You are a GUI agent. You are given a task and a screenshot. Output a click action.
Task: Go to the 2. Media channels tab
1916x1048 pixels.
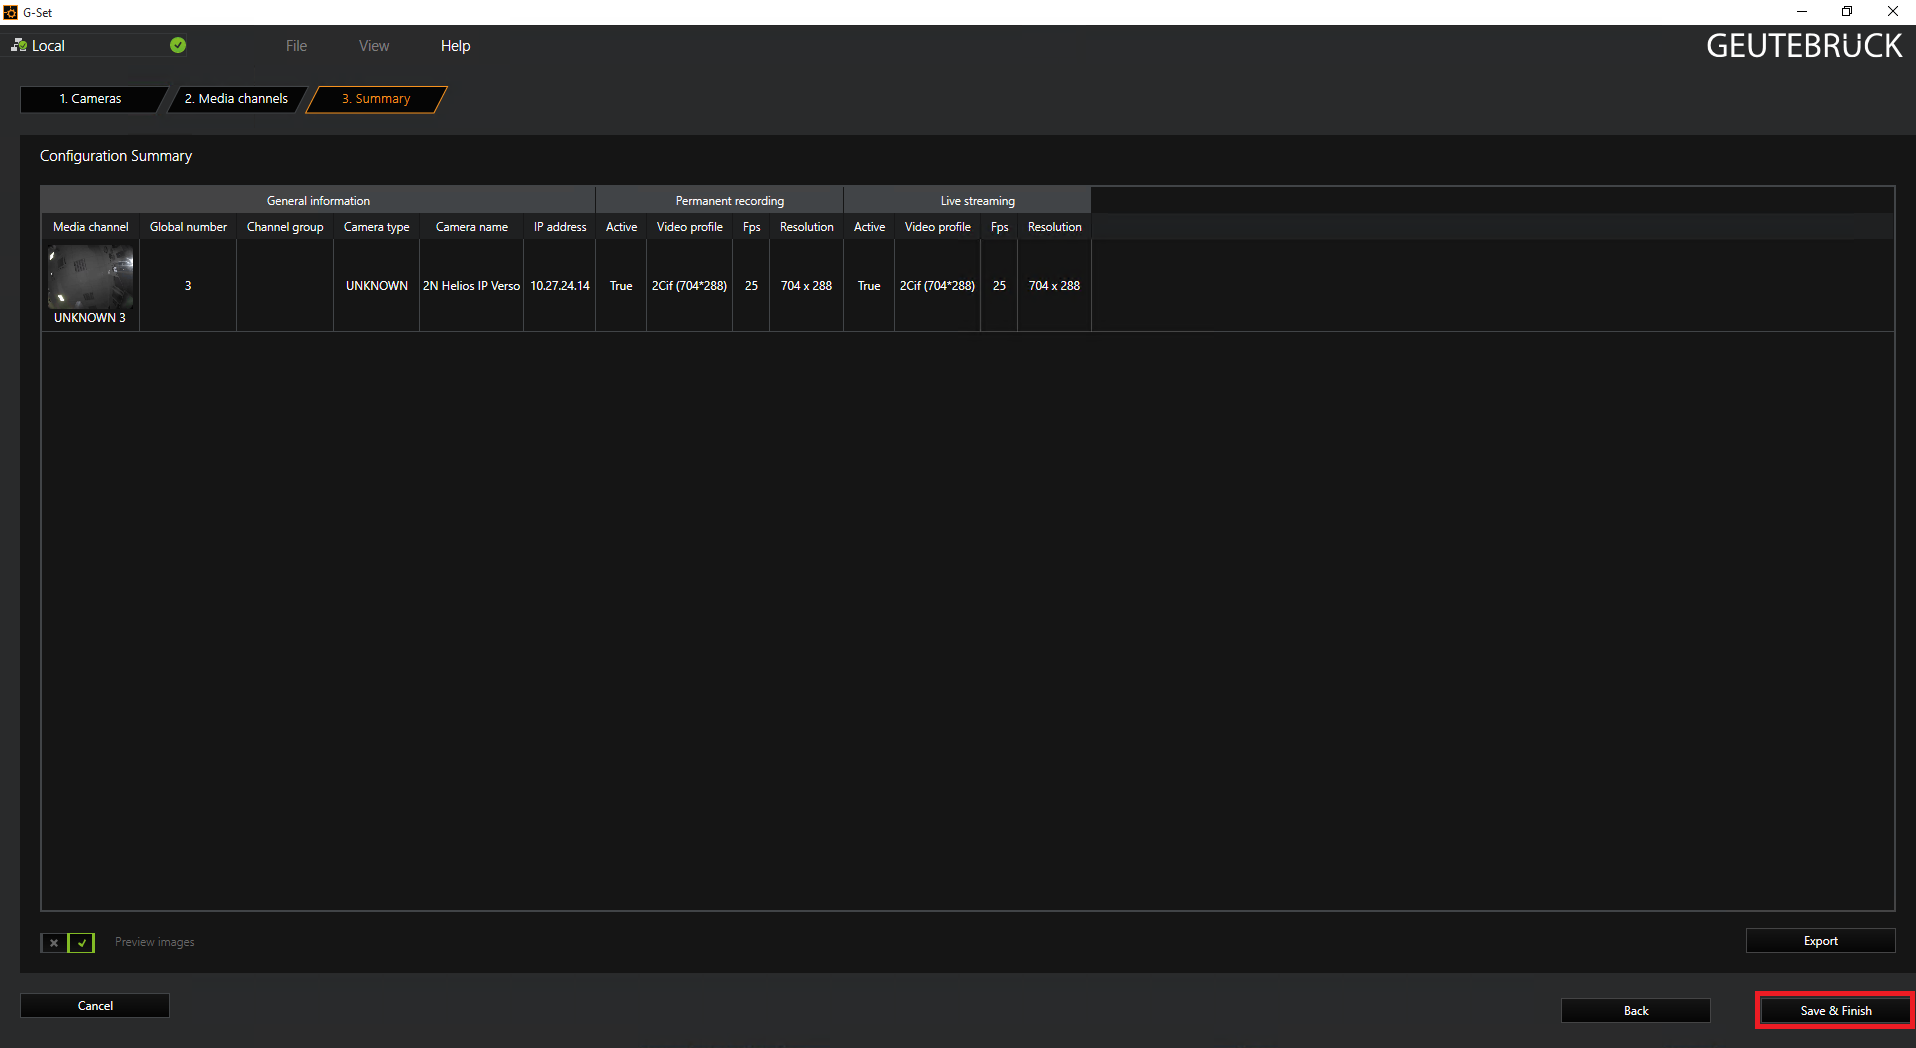(x=236, y=99)
